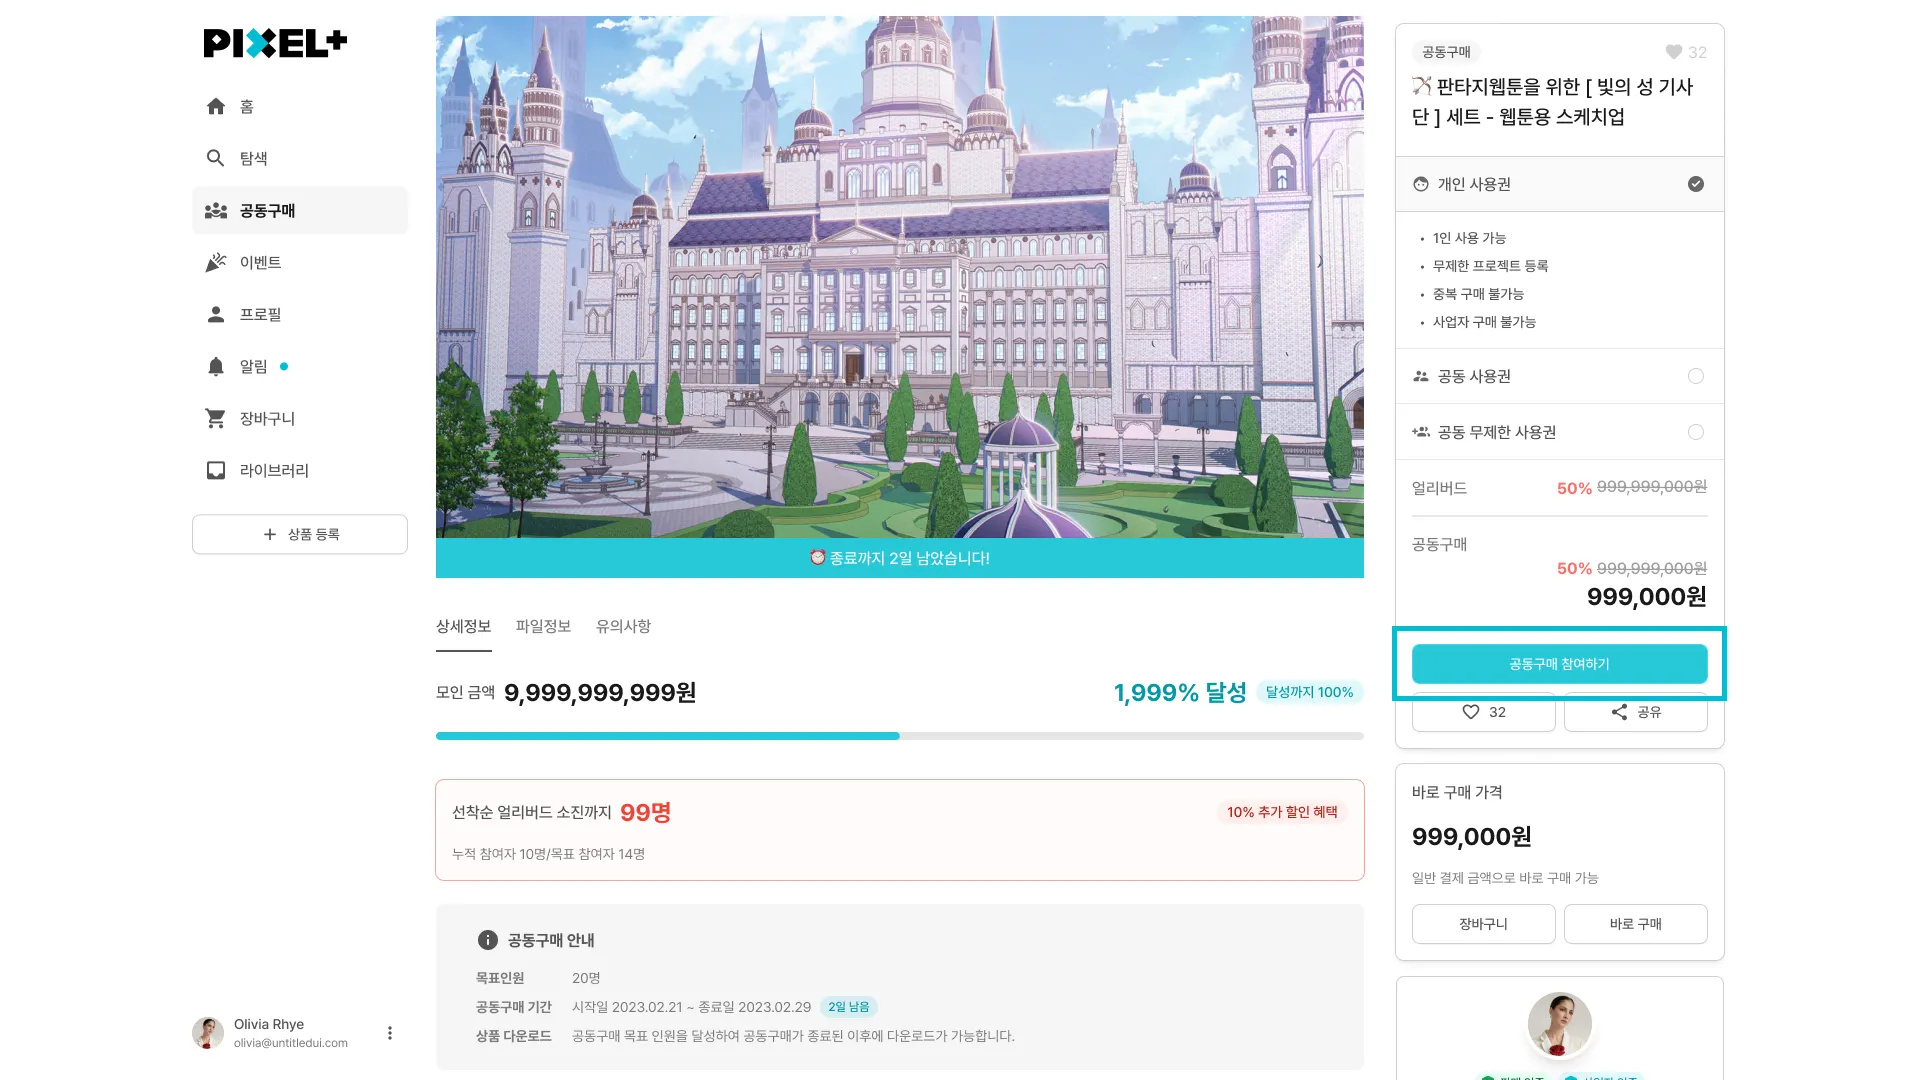Click the castle product image
1920x1080 pixels.
(899, 277)
